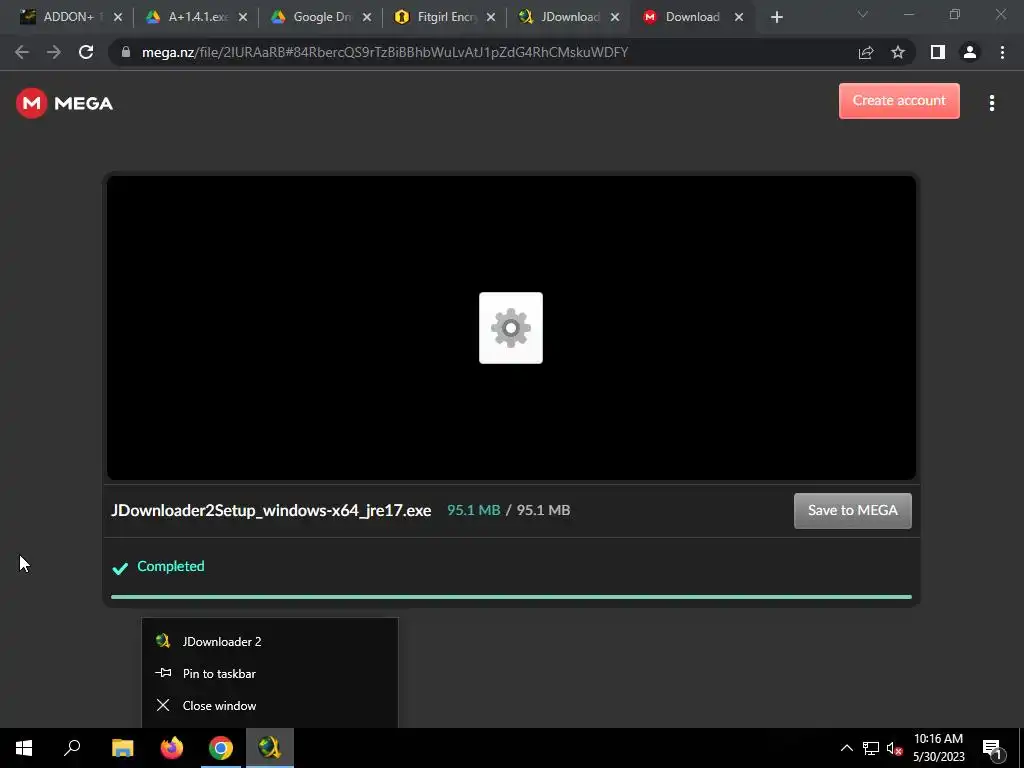Close the MEGA Download tab

(x=739, y=18)
